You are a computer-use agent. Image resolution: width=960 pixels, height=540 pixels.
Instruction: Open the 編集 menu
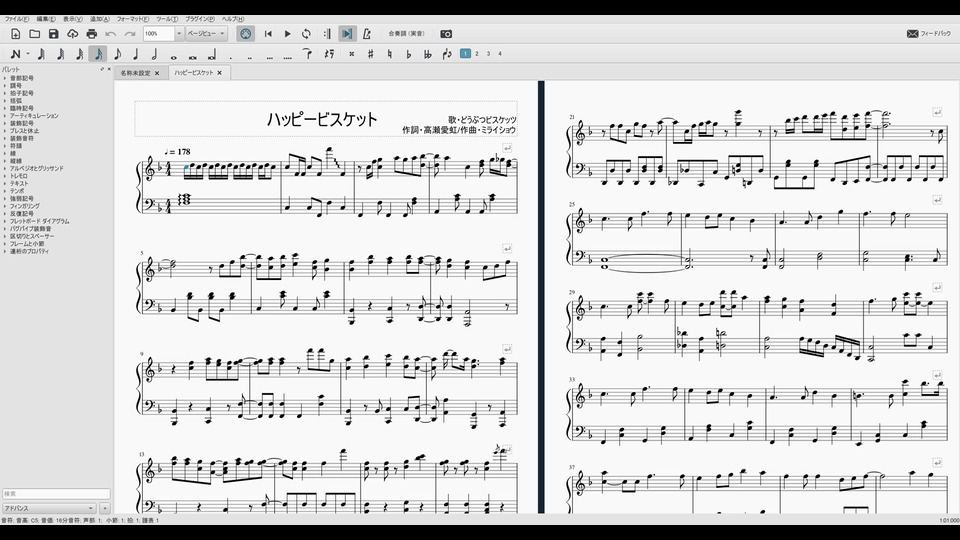(46, 19)
